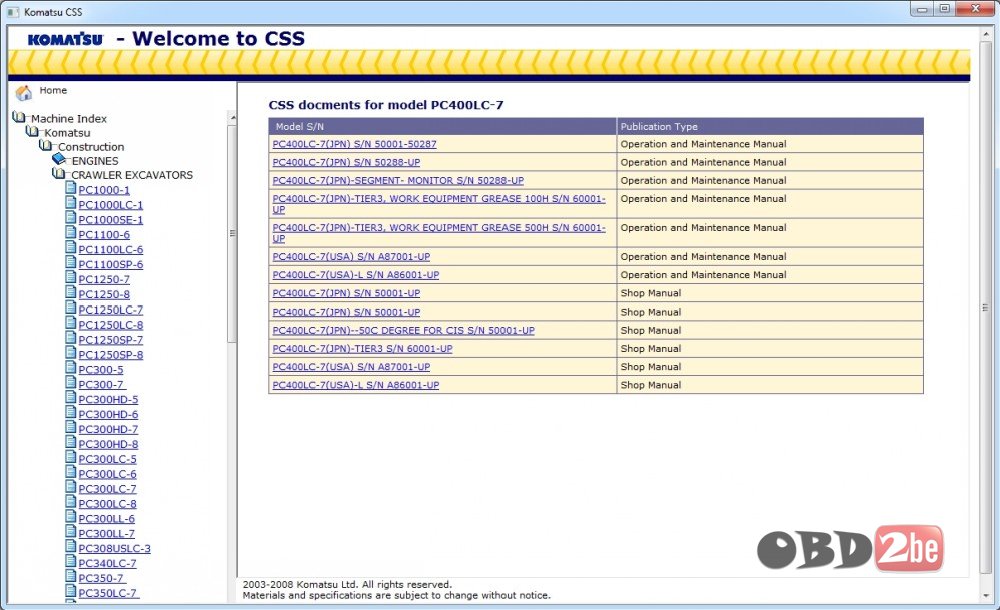
Task: Click the Komatsu CSS title bar icon
Action: click(13, 11)
